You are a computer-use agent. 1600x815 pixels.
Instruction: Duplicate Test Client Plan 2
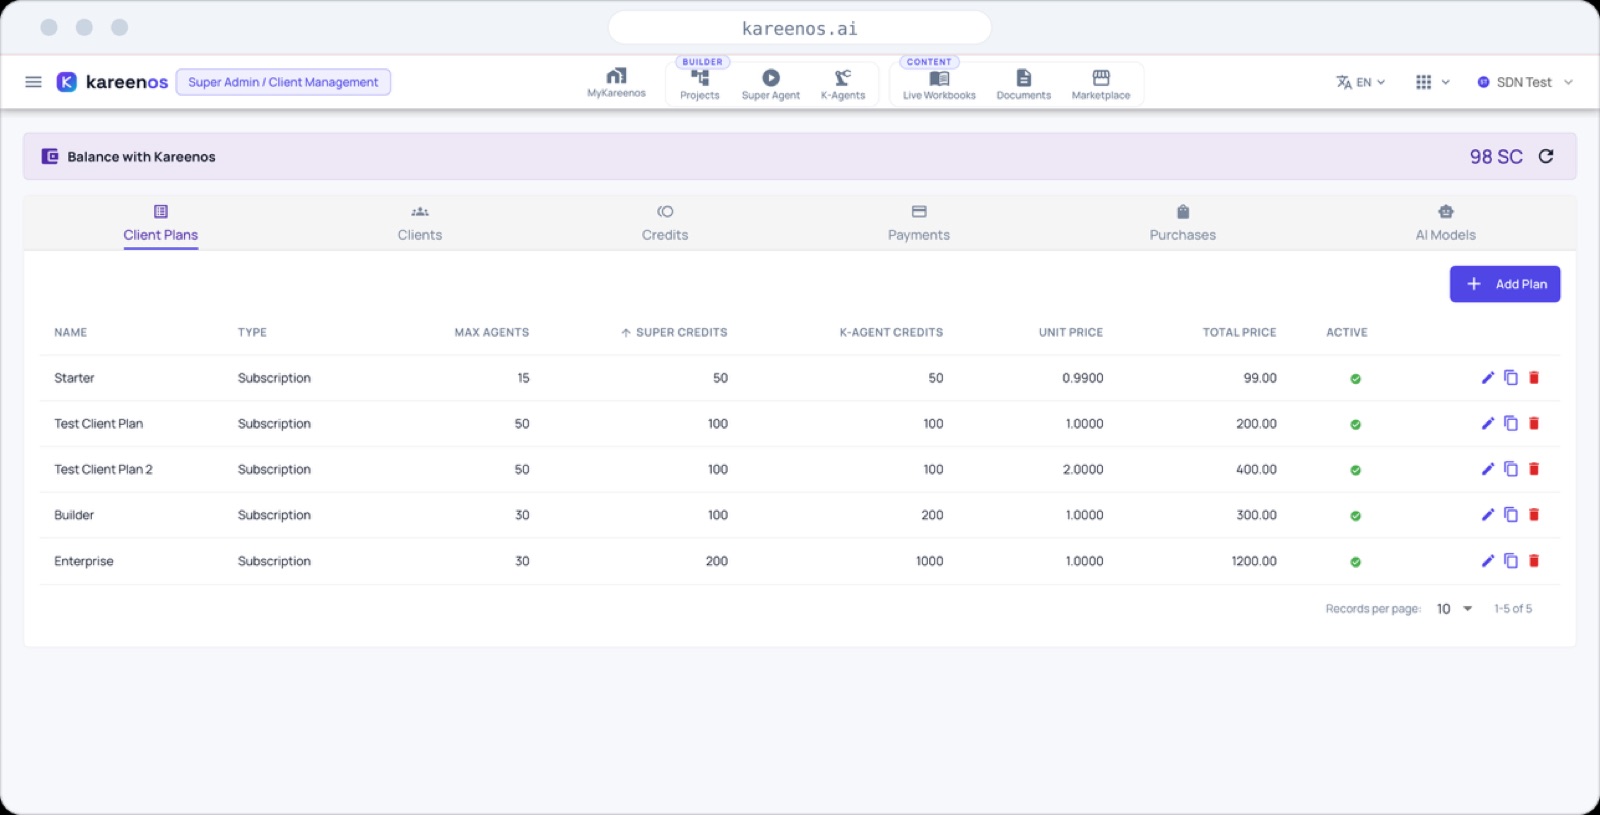1511,469
